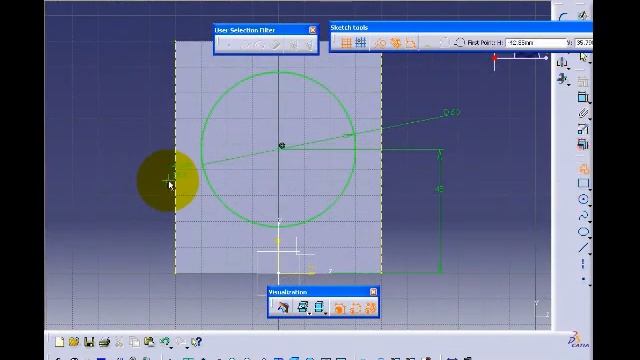The width and height of the screenshot is (640, 360).
Task: Close the Visualization toolbar
Action: click(x=373, y=292)
